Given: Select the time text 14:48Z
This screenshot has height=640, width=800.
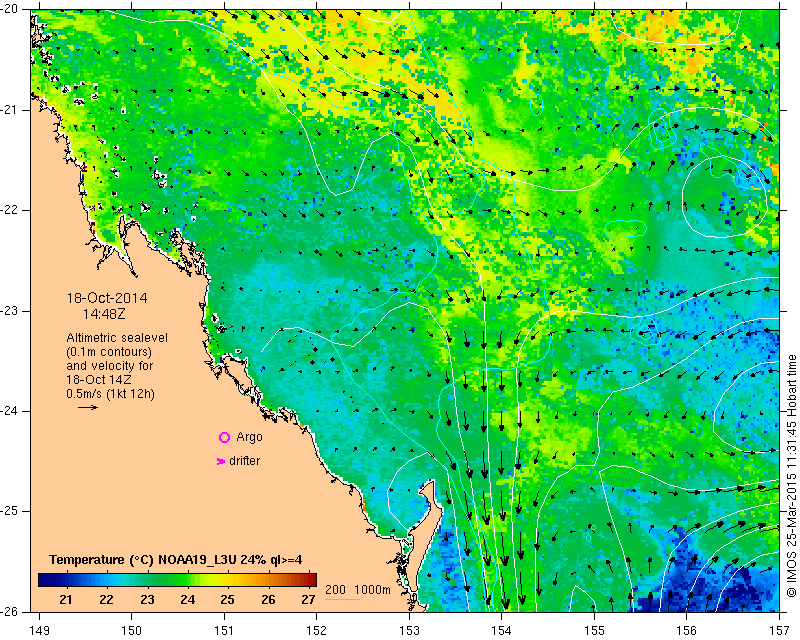Looking at the screenshot, I should tap(104, 314).
